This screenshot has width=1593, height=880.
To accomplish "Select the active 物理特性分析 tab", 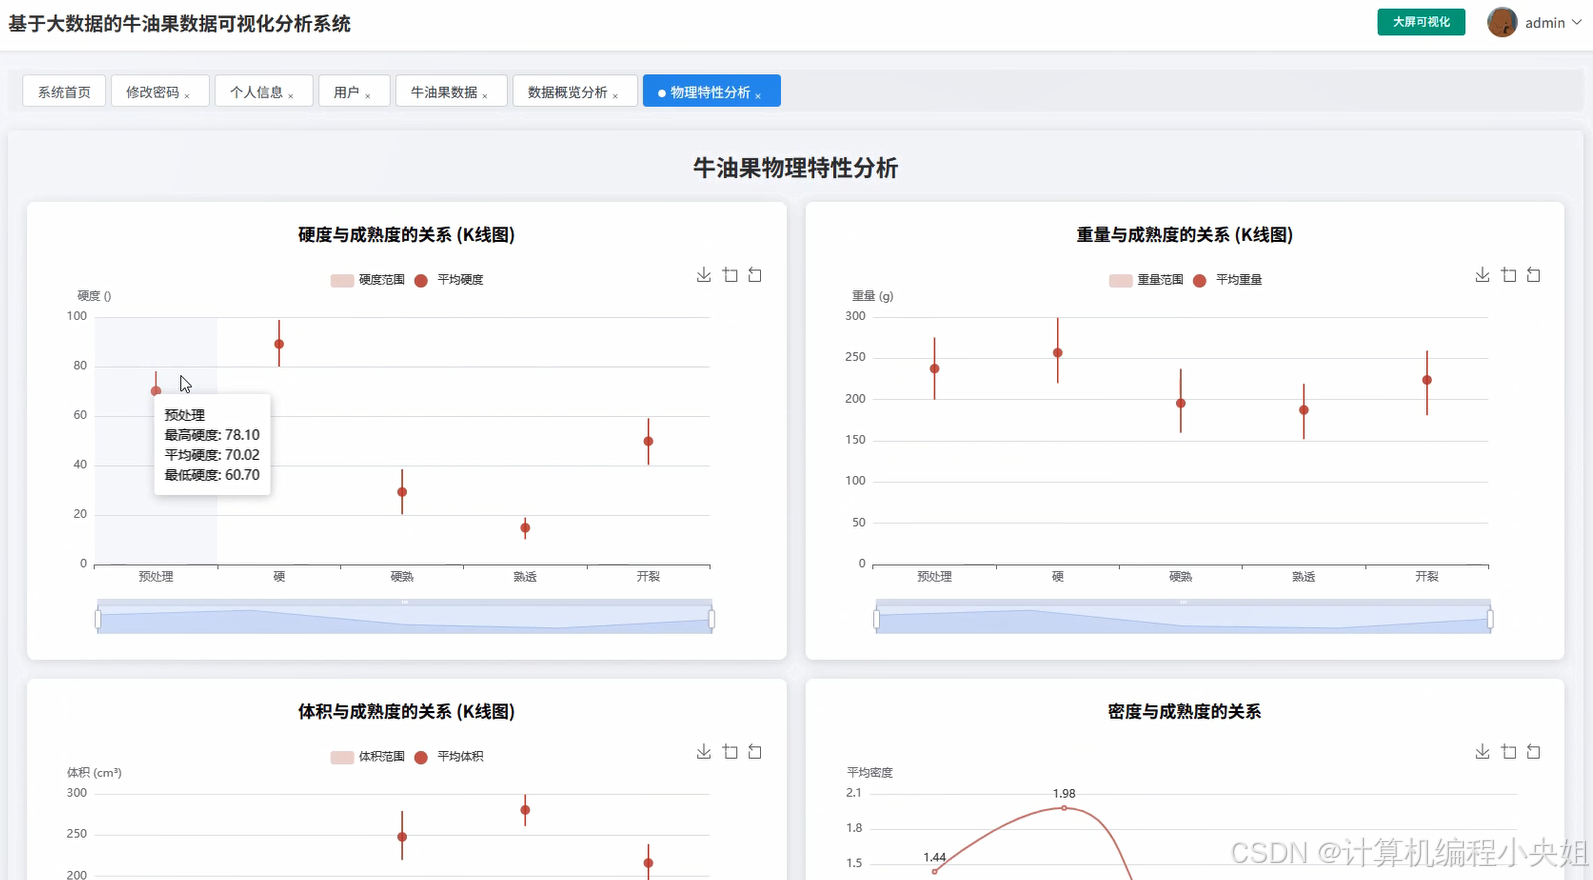I will pyautogui.click(x=710, y=91).
